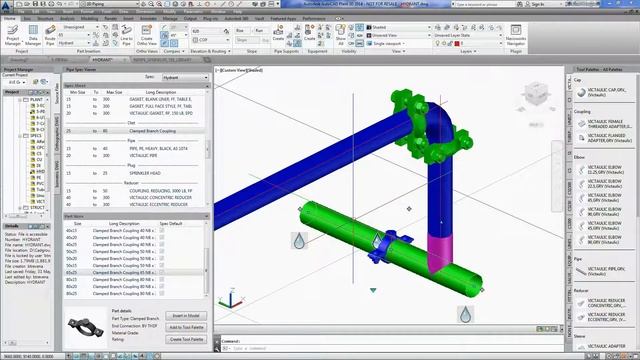Viewport: 640px width, 360px height.
Task: Open the 3D Piping workspace dropdown
Action: click(x=109, y=4)
